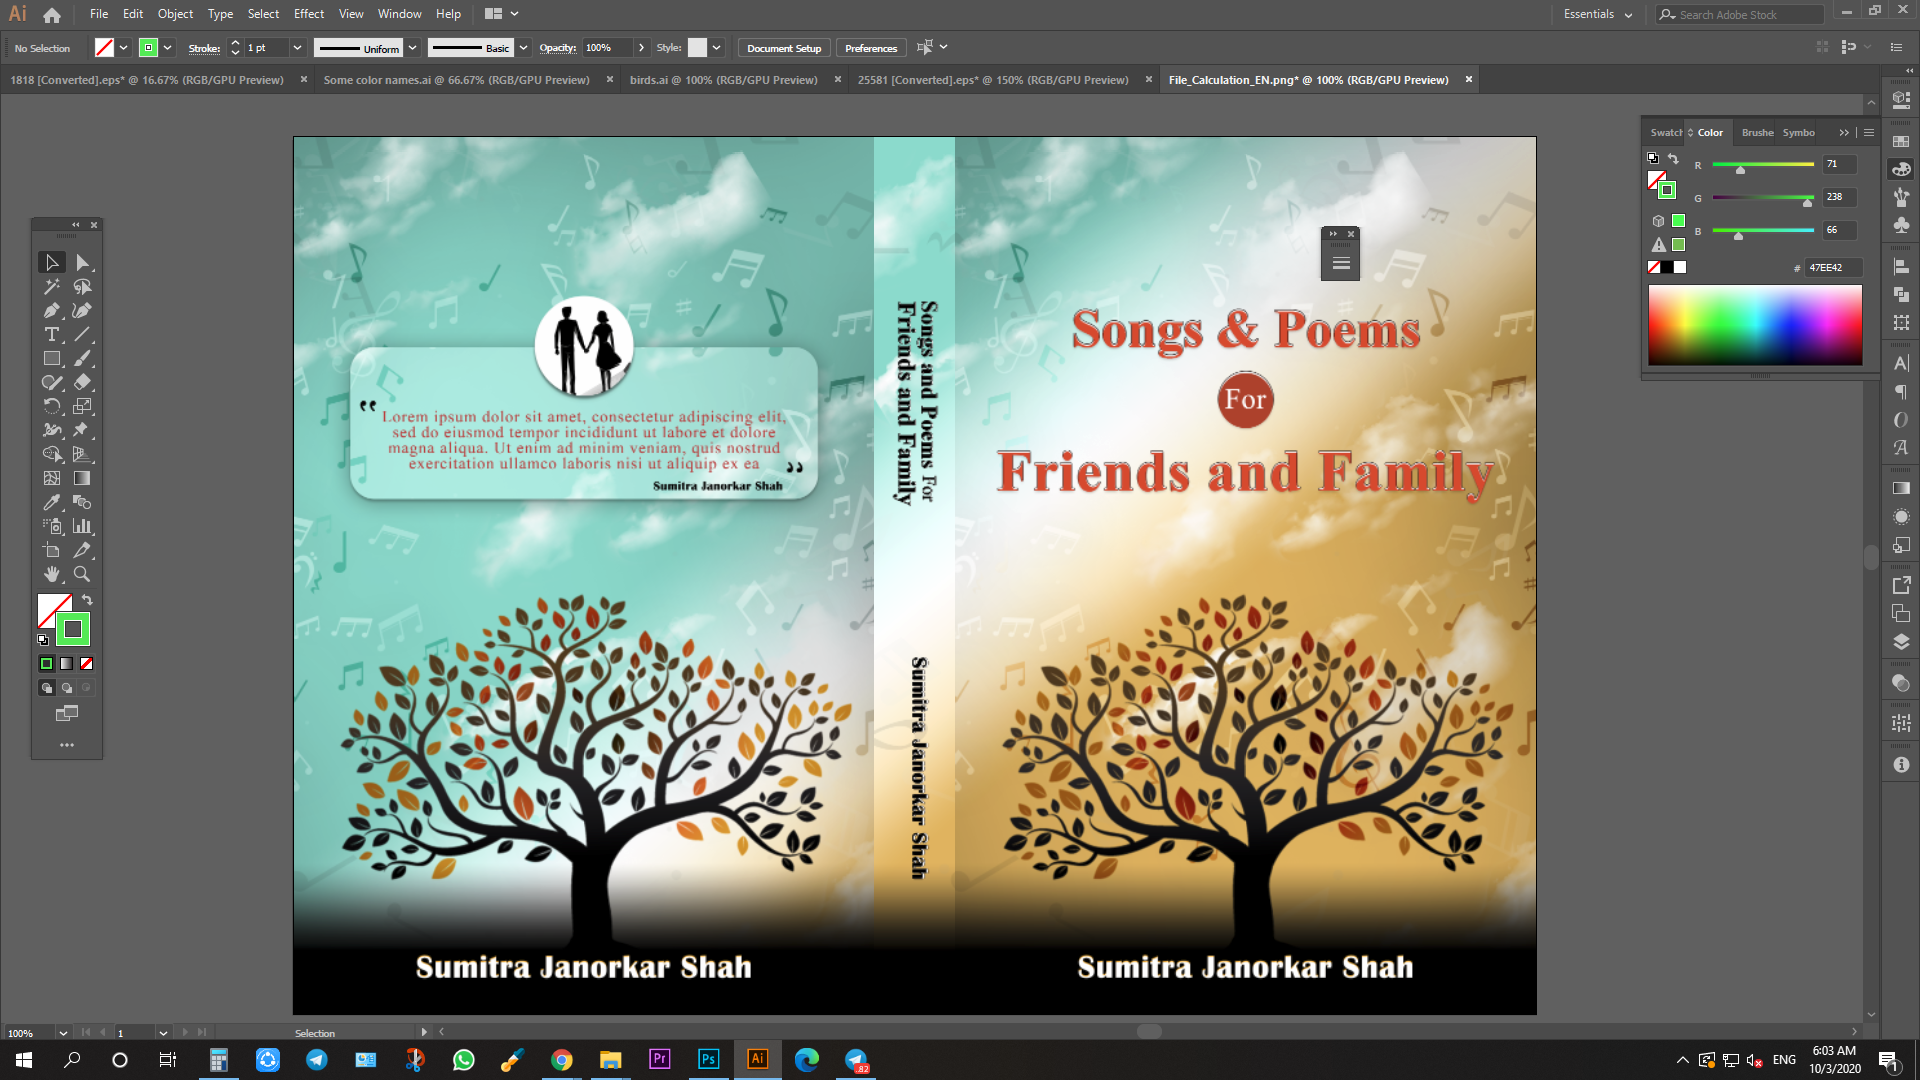Select the Rotate tool

tap(52, 407)
